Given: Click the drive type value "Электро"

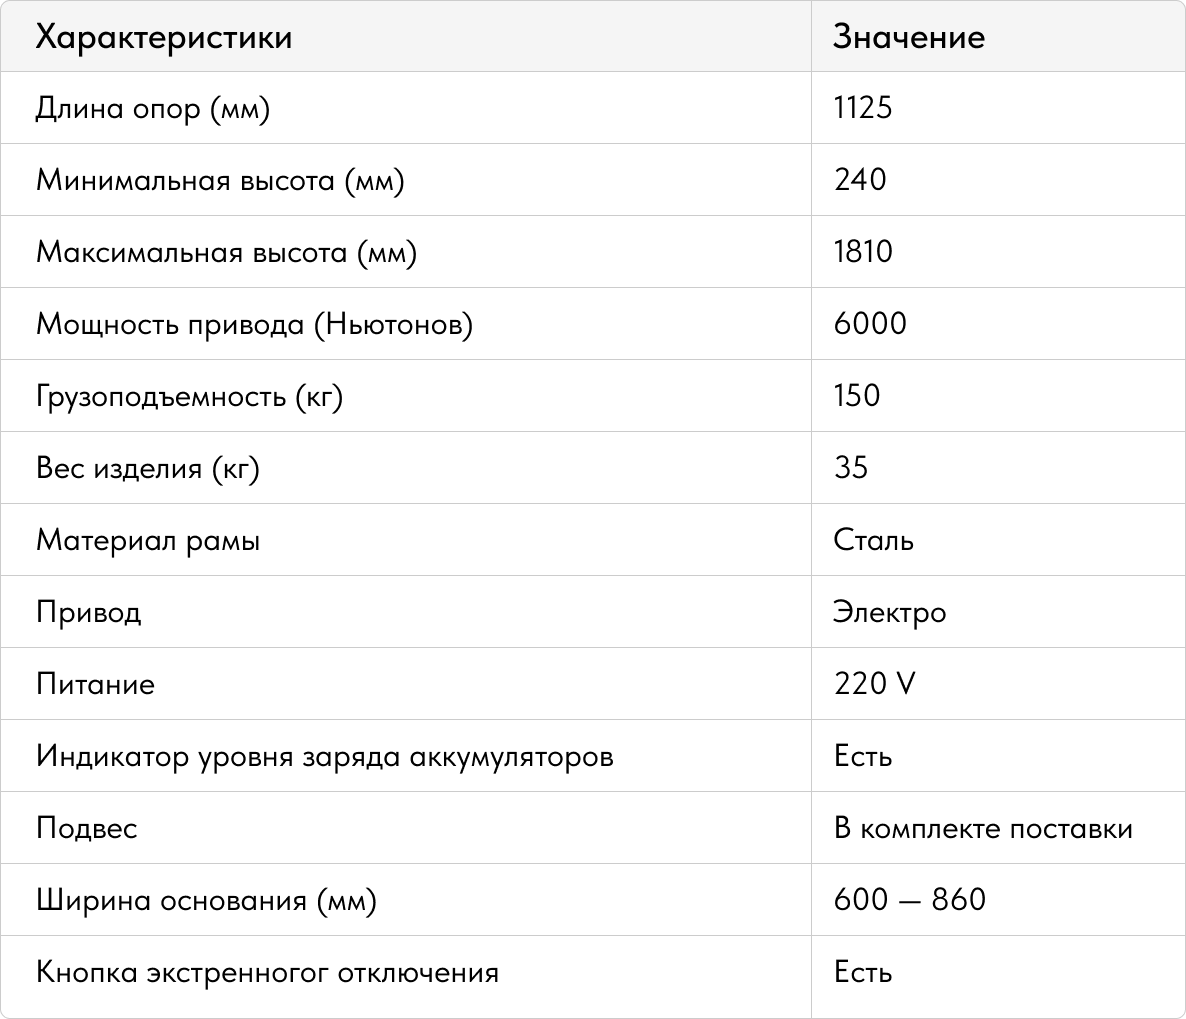Looking at the screenshot, I should (889, 612).
